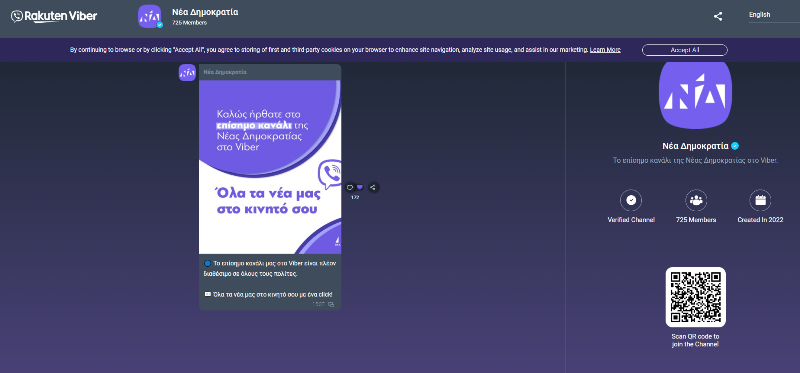The width and height of the screenshot is (800, 373).
Task: Share the welcome message via its share icon
Action: pyautogui.click(x=373, y=187)
